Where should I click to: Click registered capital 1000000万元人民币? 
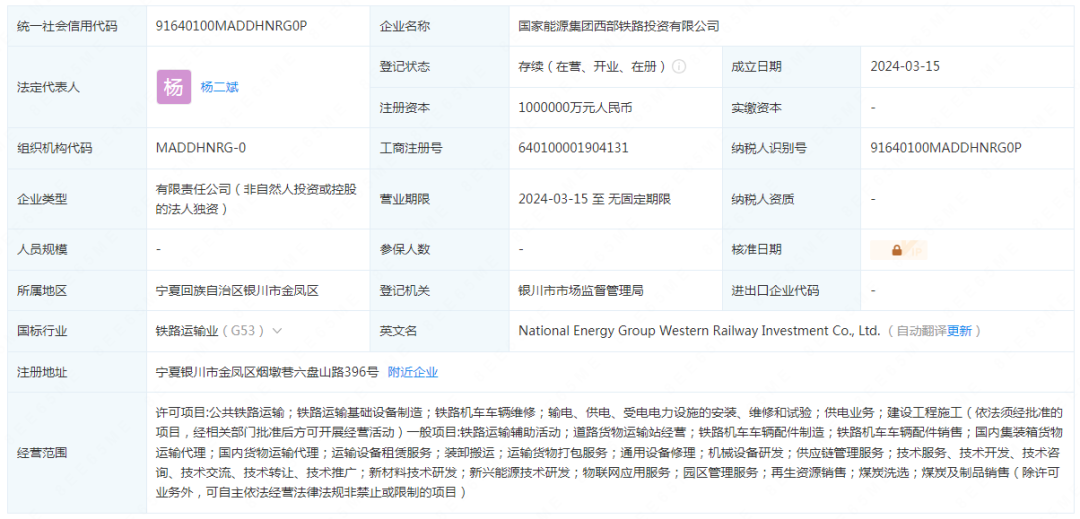[x=575, y=108]
